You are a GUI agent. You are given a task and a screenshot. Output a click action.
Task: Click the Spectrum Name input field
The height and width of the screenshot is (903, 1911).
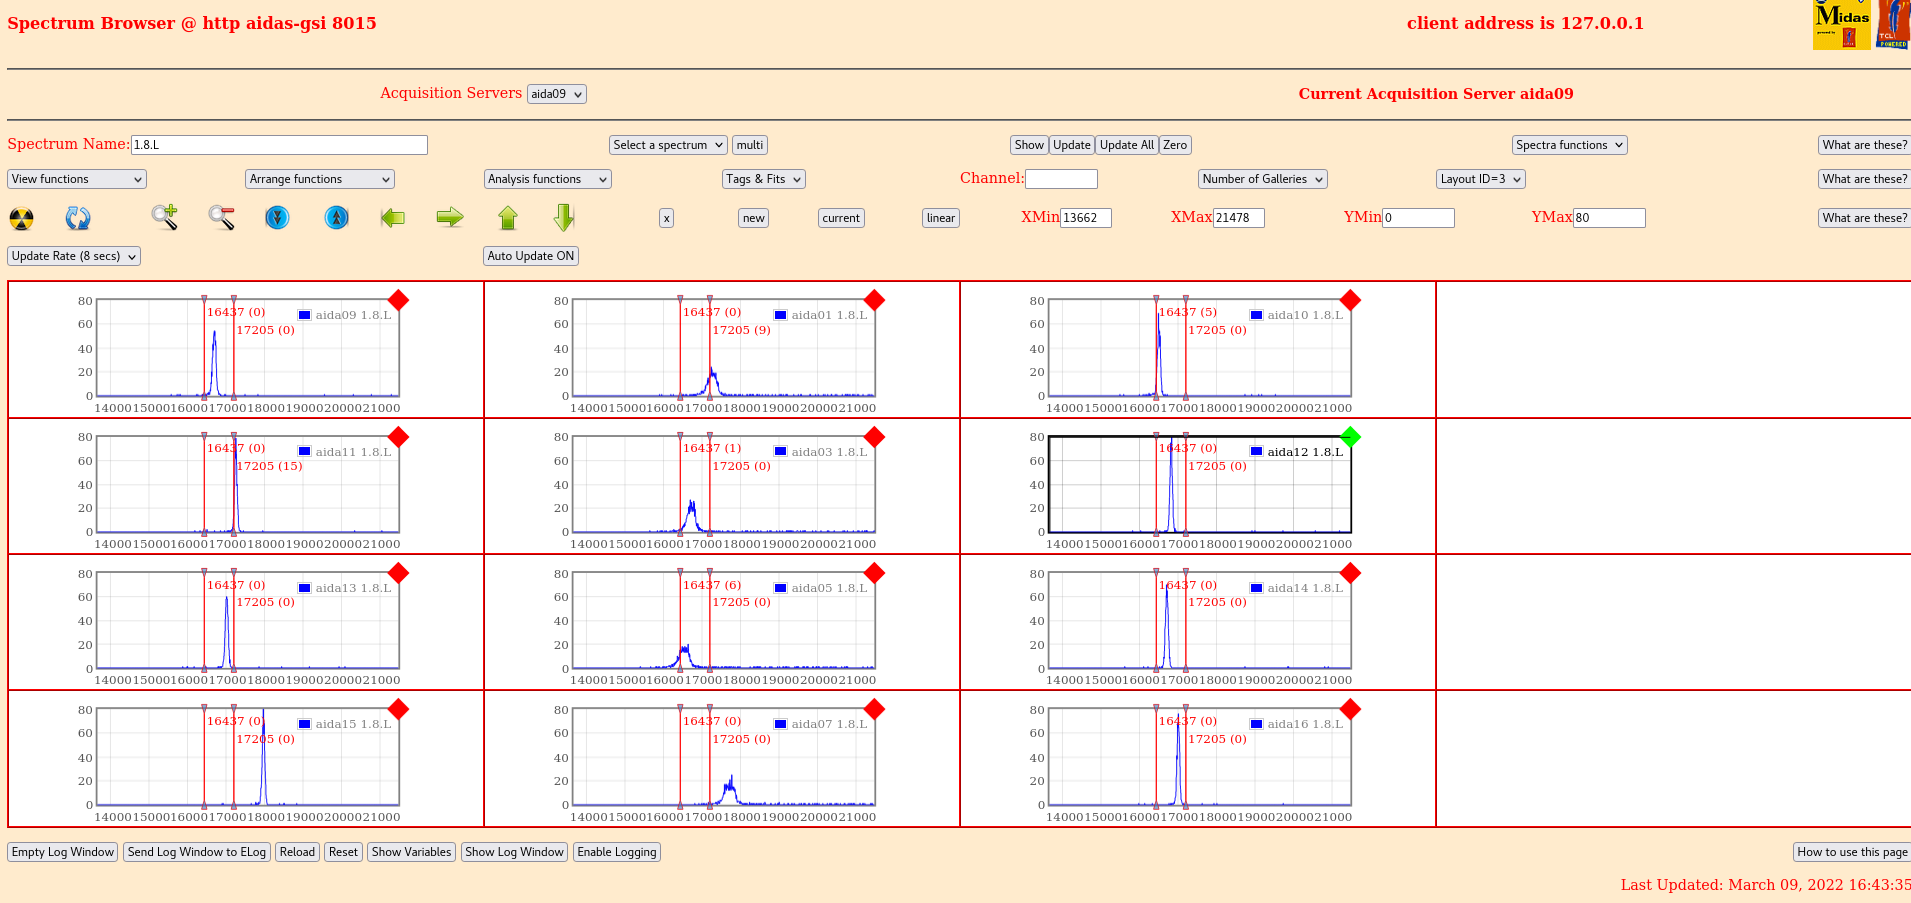(279, 145)
